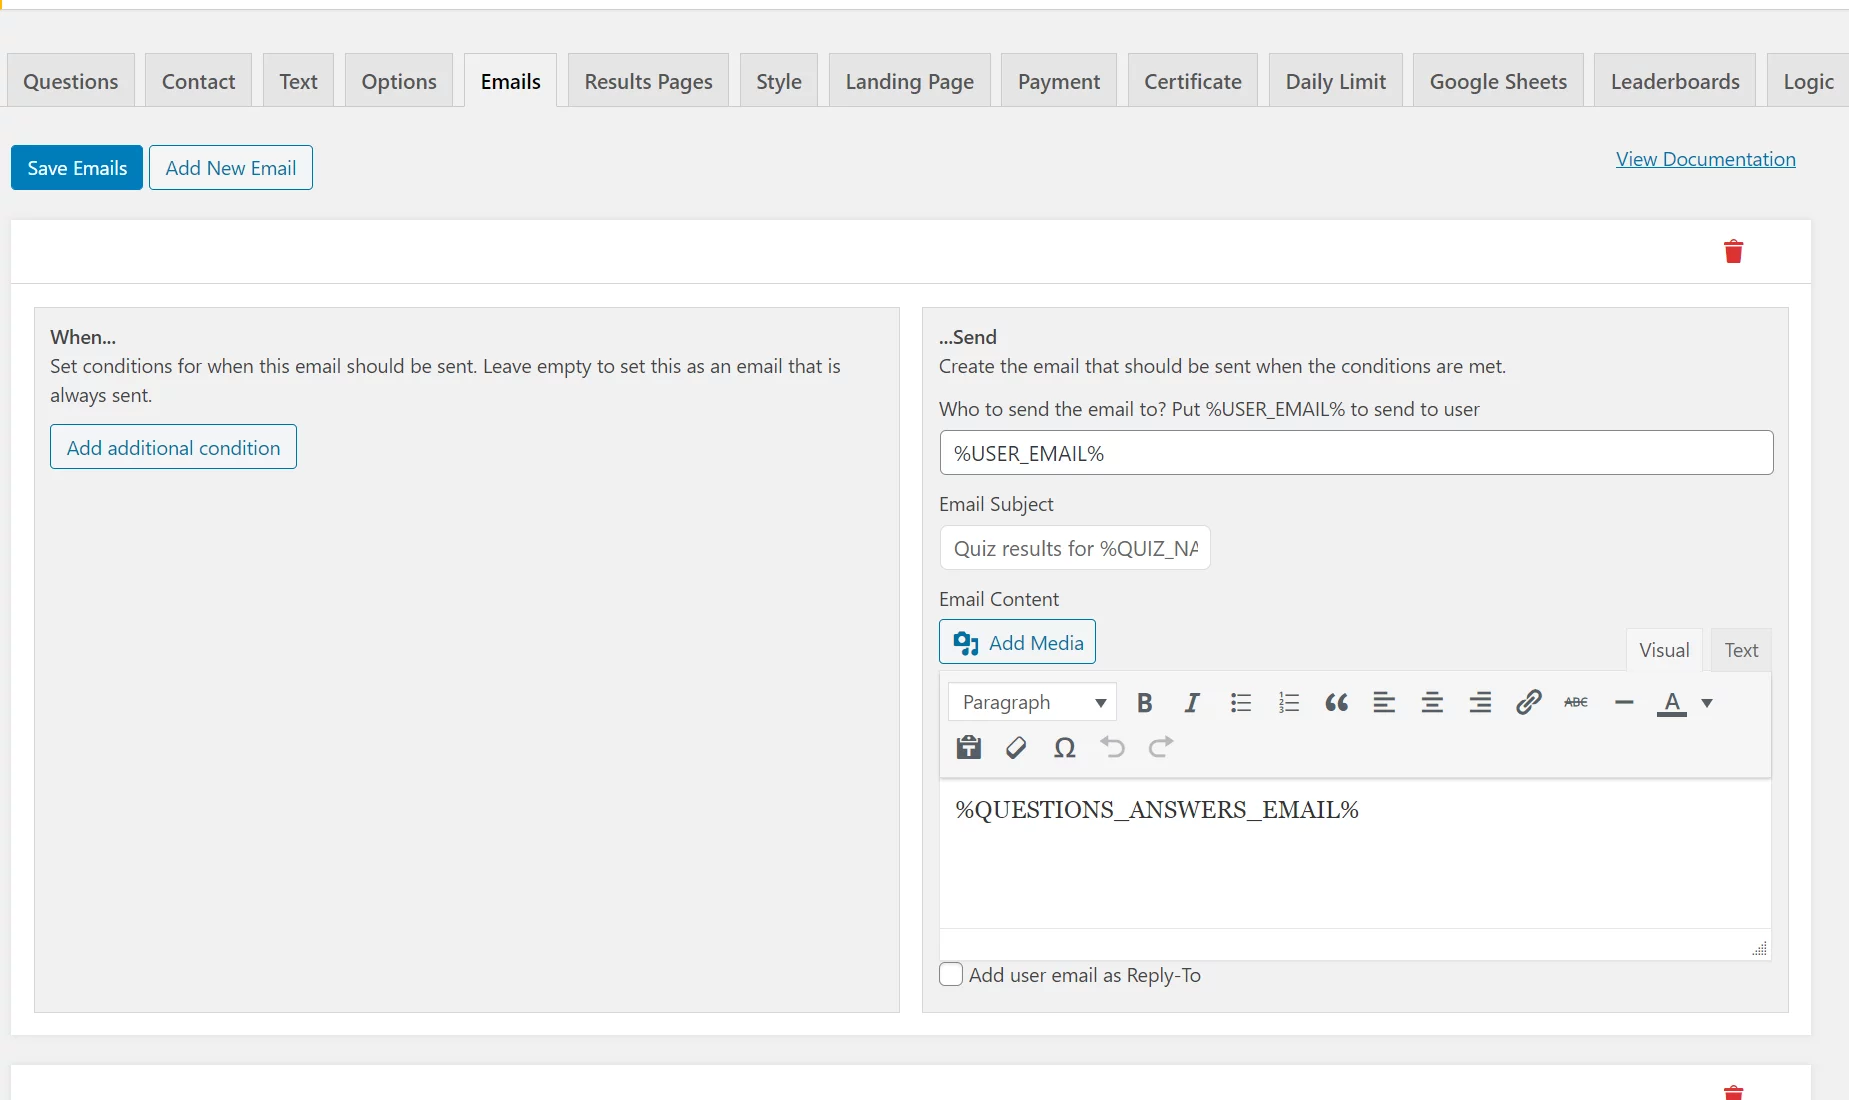Click Add New Email button
The height and width of the screenshot is (1100, 1849).
[x=231, y=167]
